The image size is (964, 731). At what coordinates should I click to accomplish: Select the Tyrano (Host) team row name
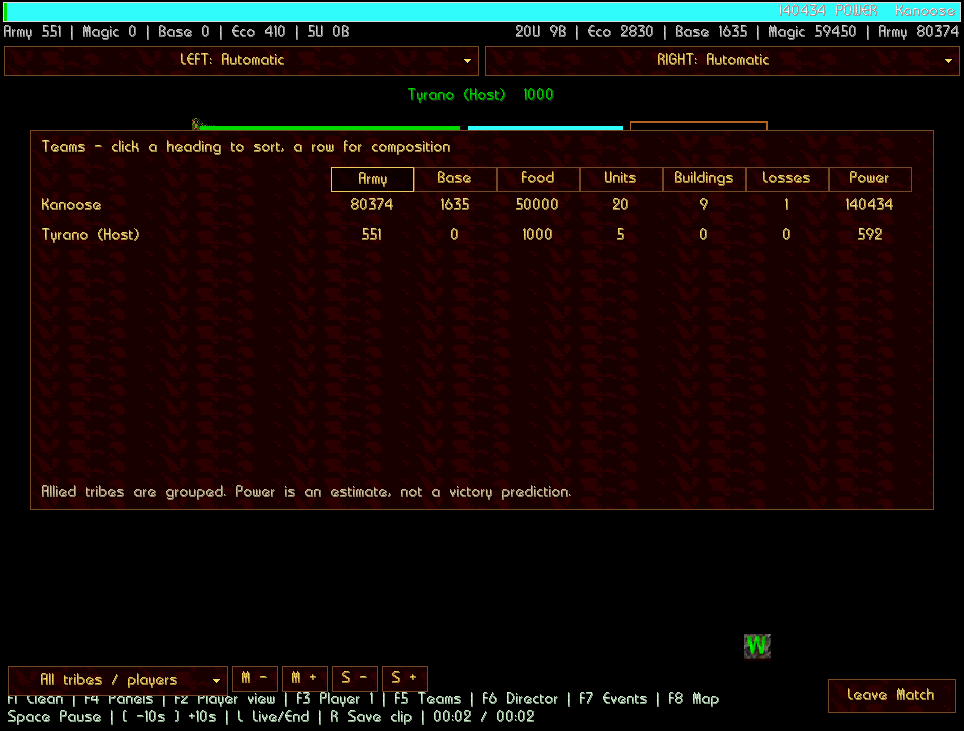(90, 235)
